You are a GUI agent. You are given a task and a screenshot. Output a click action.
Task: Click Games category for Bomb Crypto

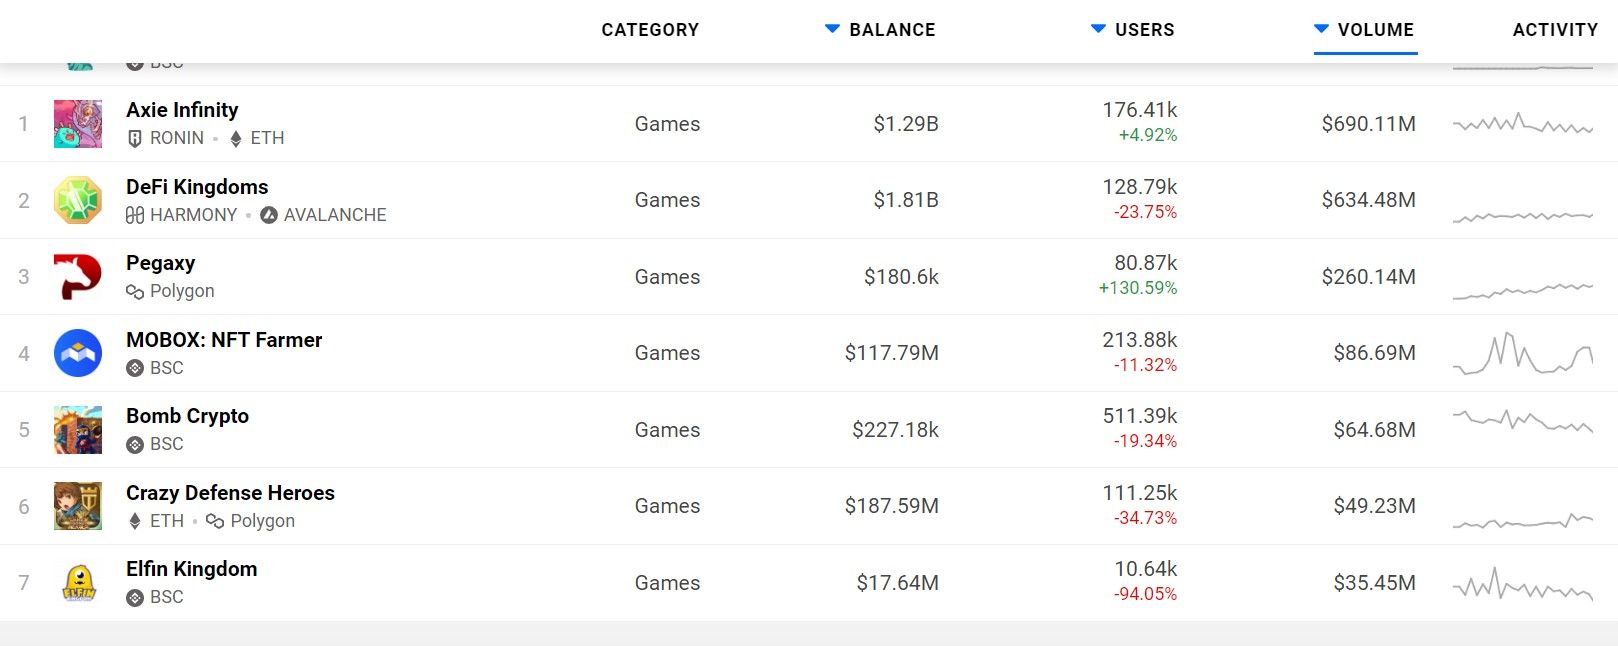click(x=667, y=430)
